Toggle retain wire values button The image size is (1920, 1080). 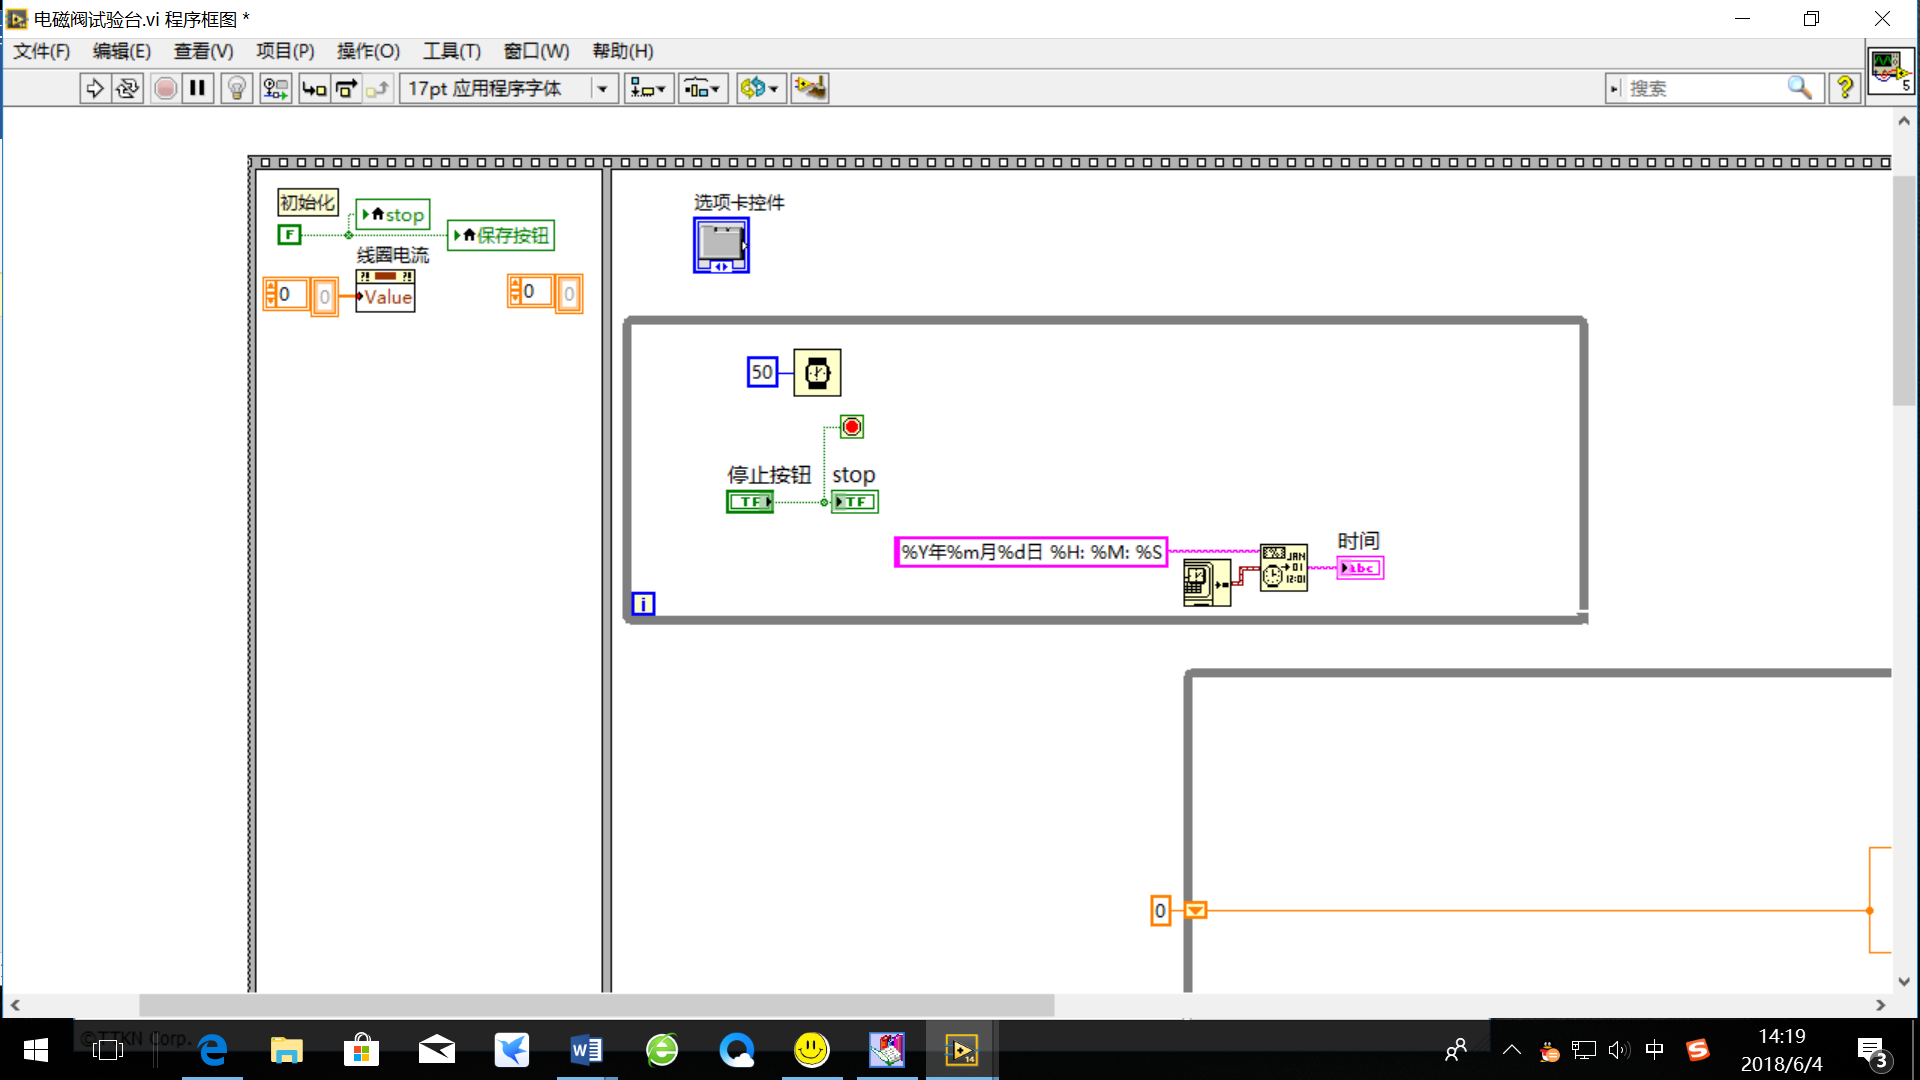tap(275, 89)
